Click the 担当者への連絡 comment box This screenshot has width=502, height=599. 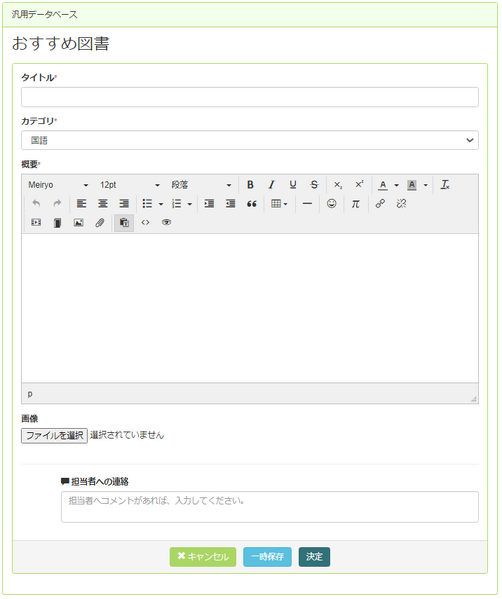[270, 507]
